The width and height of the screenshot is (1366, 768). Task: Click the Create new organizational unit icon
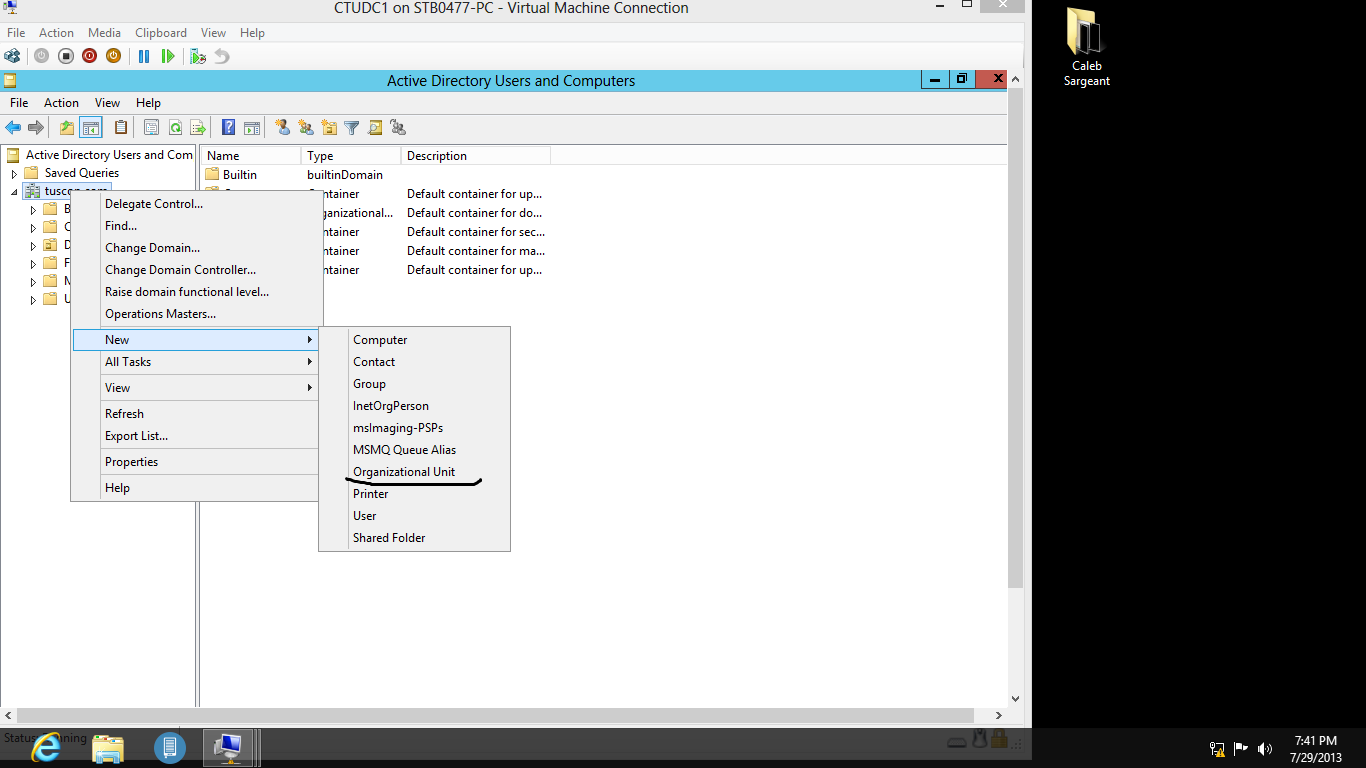click(x=329, y=127)
